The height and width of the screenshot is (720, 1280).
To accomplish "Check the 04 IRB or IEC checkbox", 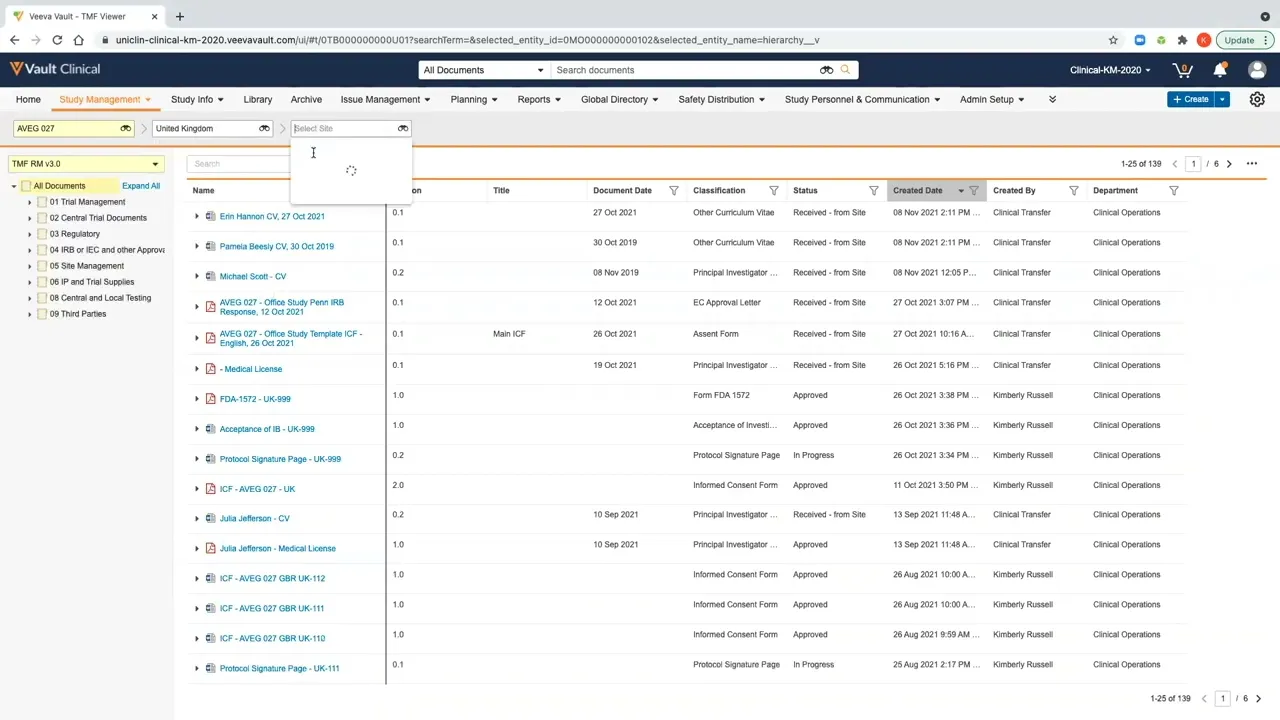I will 42,250.
